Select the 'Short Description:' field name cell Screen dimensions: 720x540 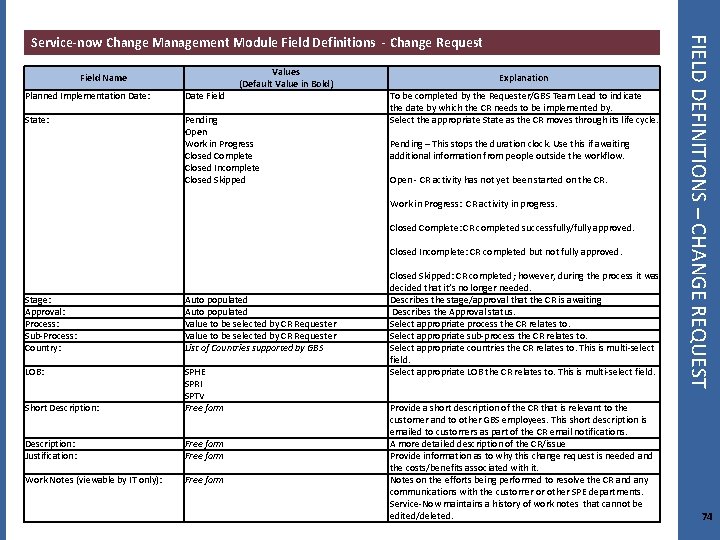click(104, 420)
